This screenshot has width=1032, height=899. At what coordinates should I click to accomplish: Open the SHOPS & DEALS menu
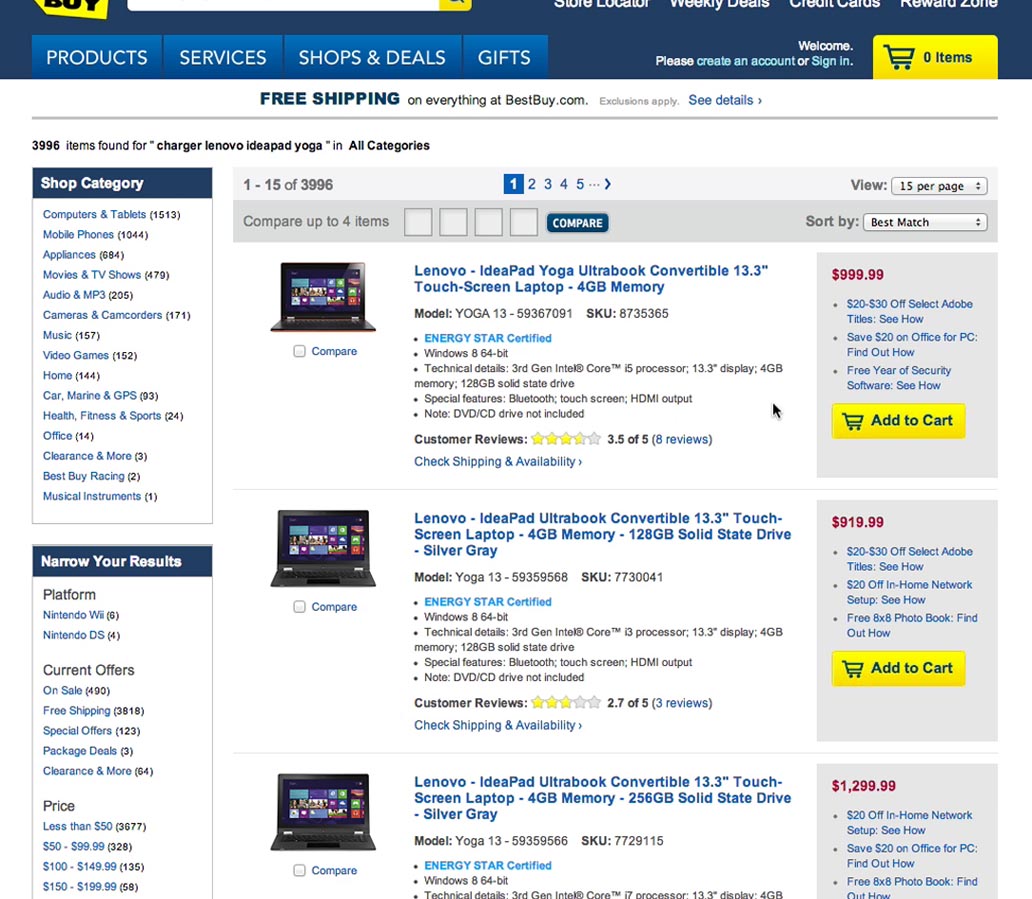click(x=373, y=57)
